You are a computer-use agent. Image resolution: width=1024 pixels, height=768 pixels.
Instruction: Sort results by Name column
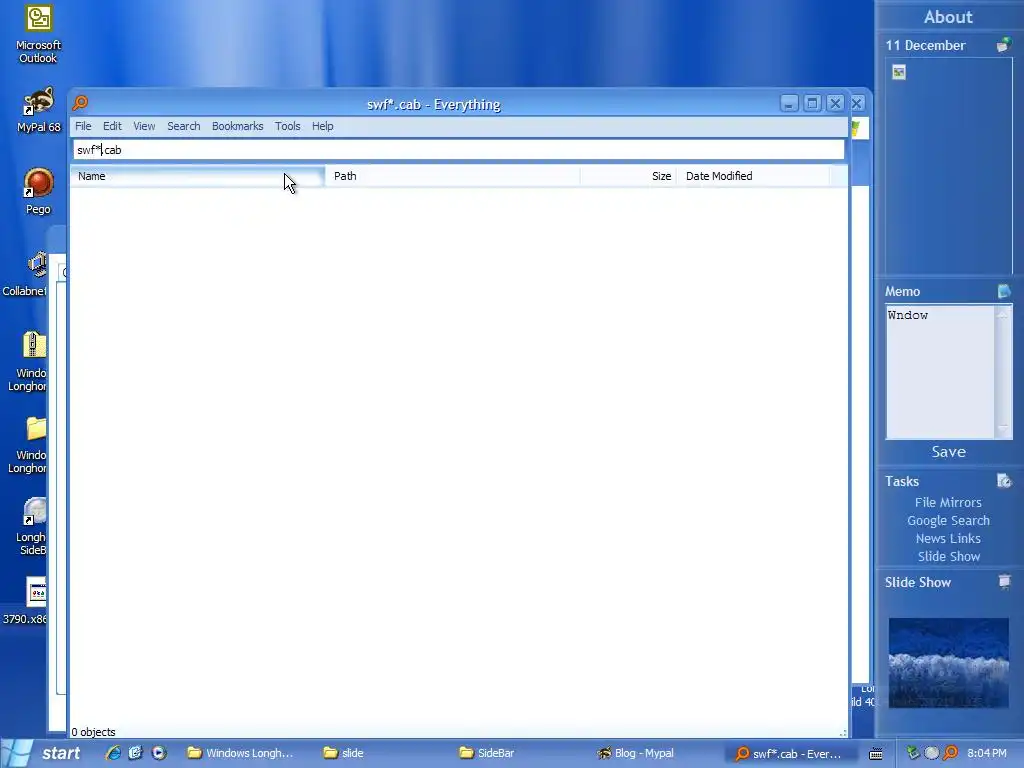[197, 176]
